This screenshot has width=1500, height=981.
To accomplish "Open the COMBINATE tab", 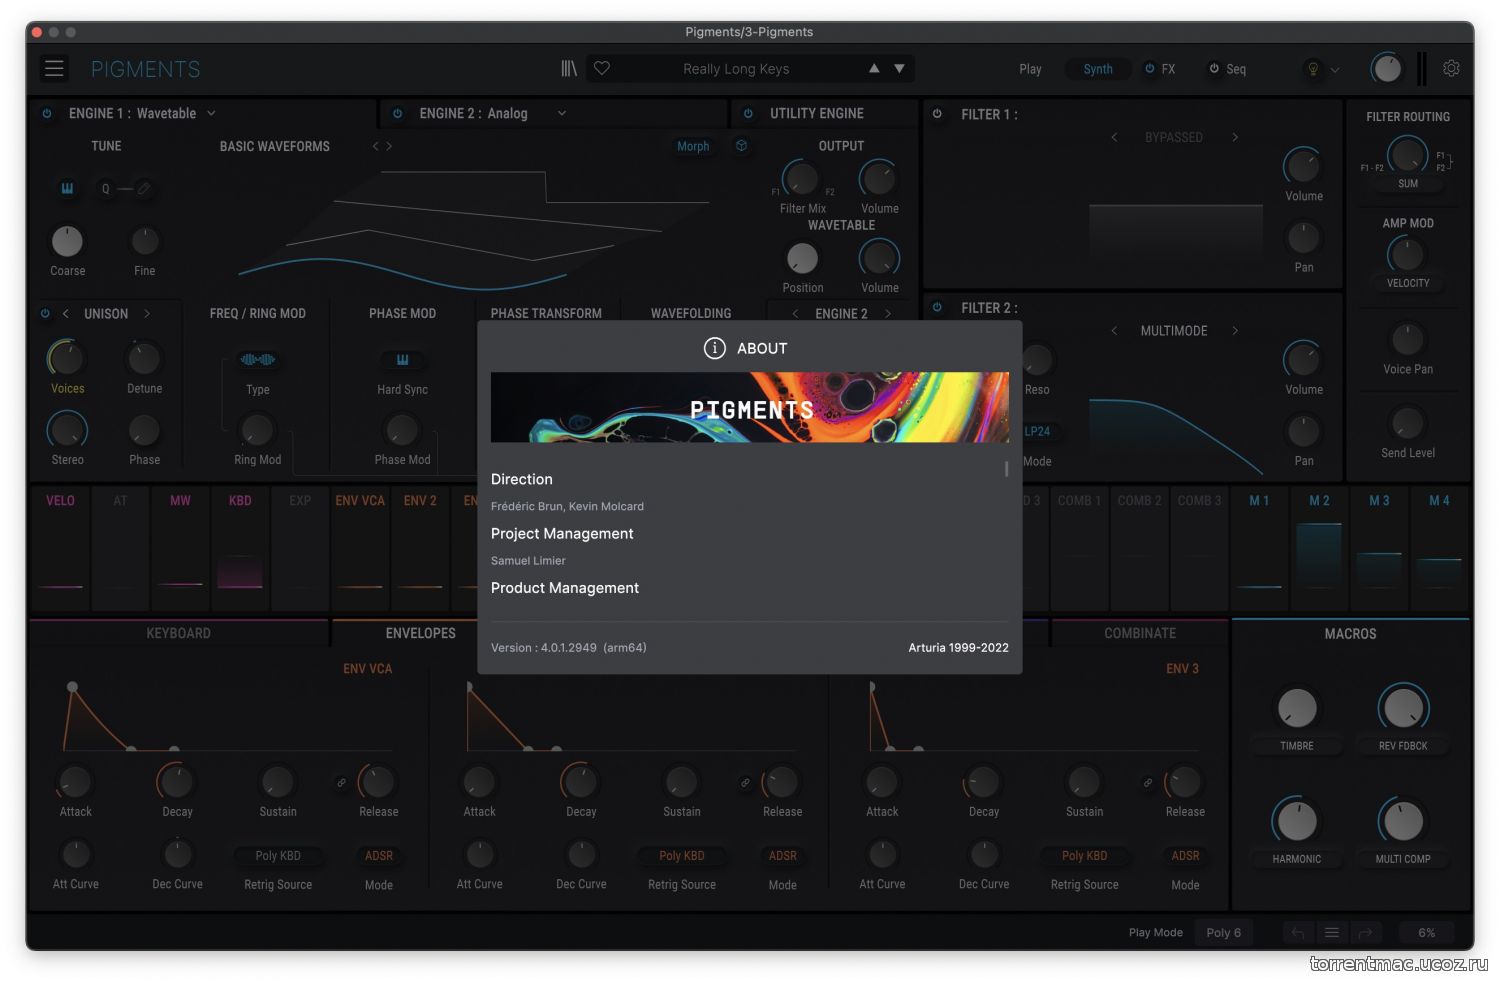I will click(x=1140, y=634).
